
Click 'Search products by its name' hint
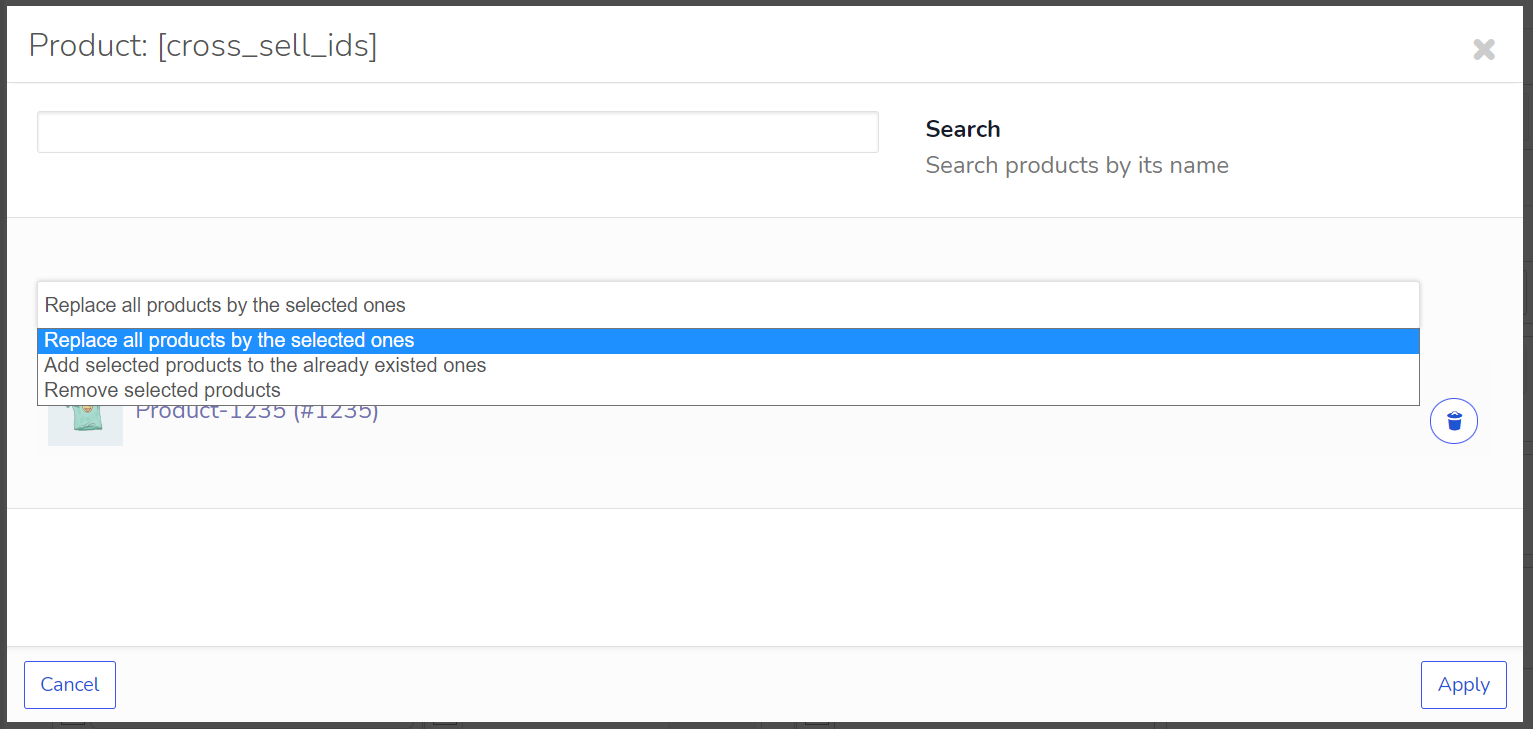[x=1077, y=165]
